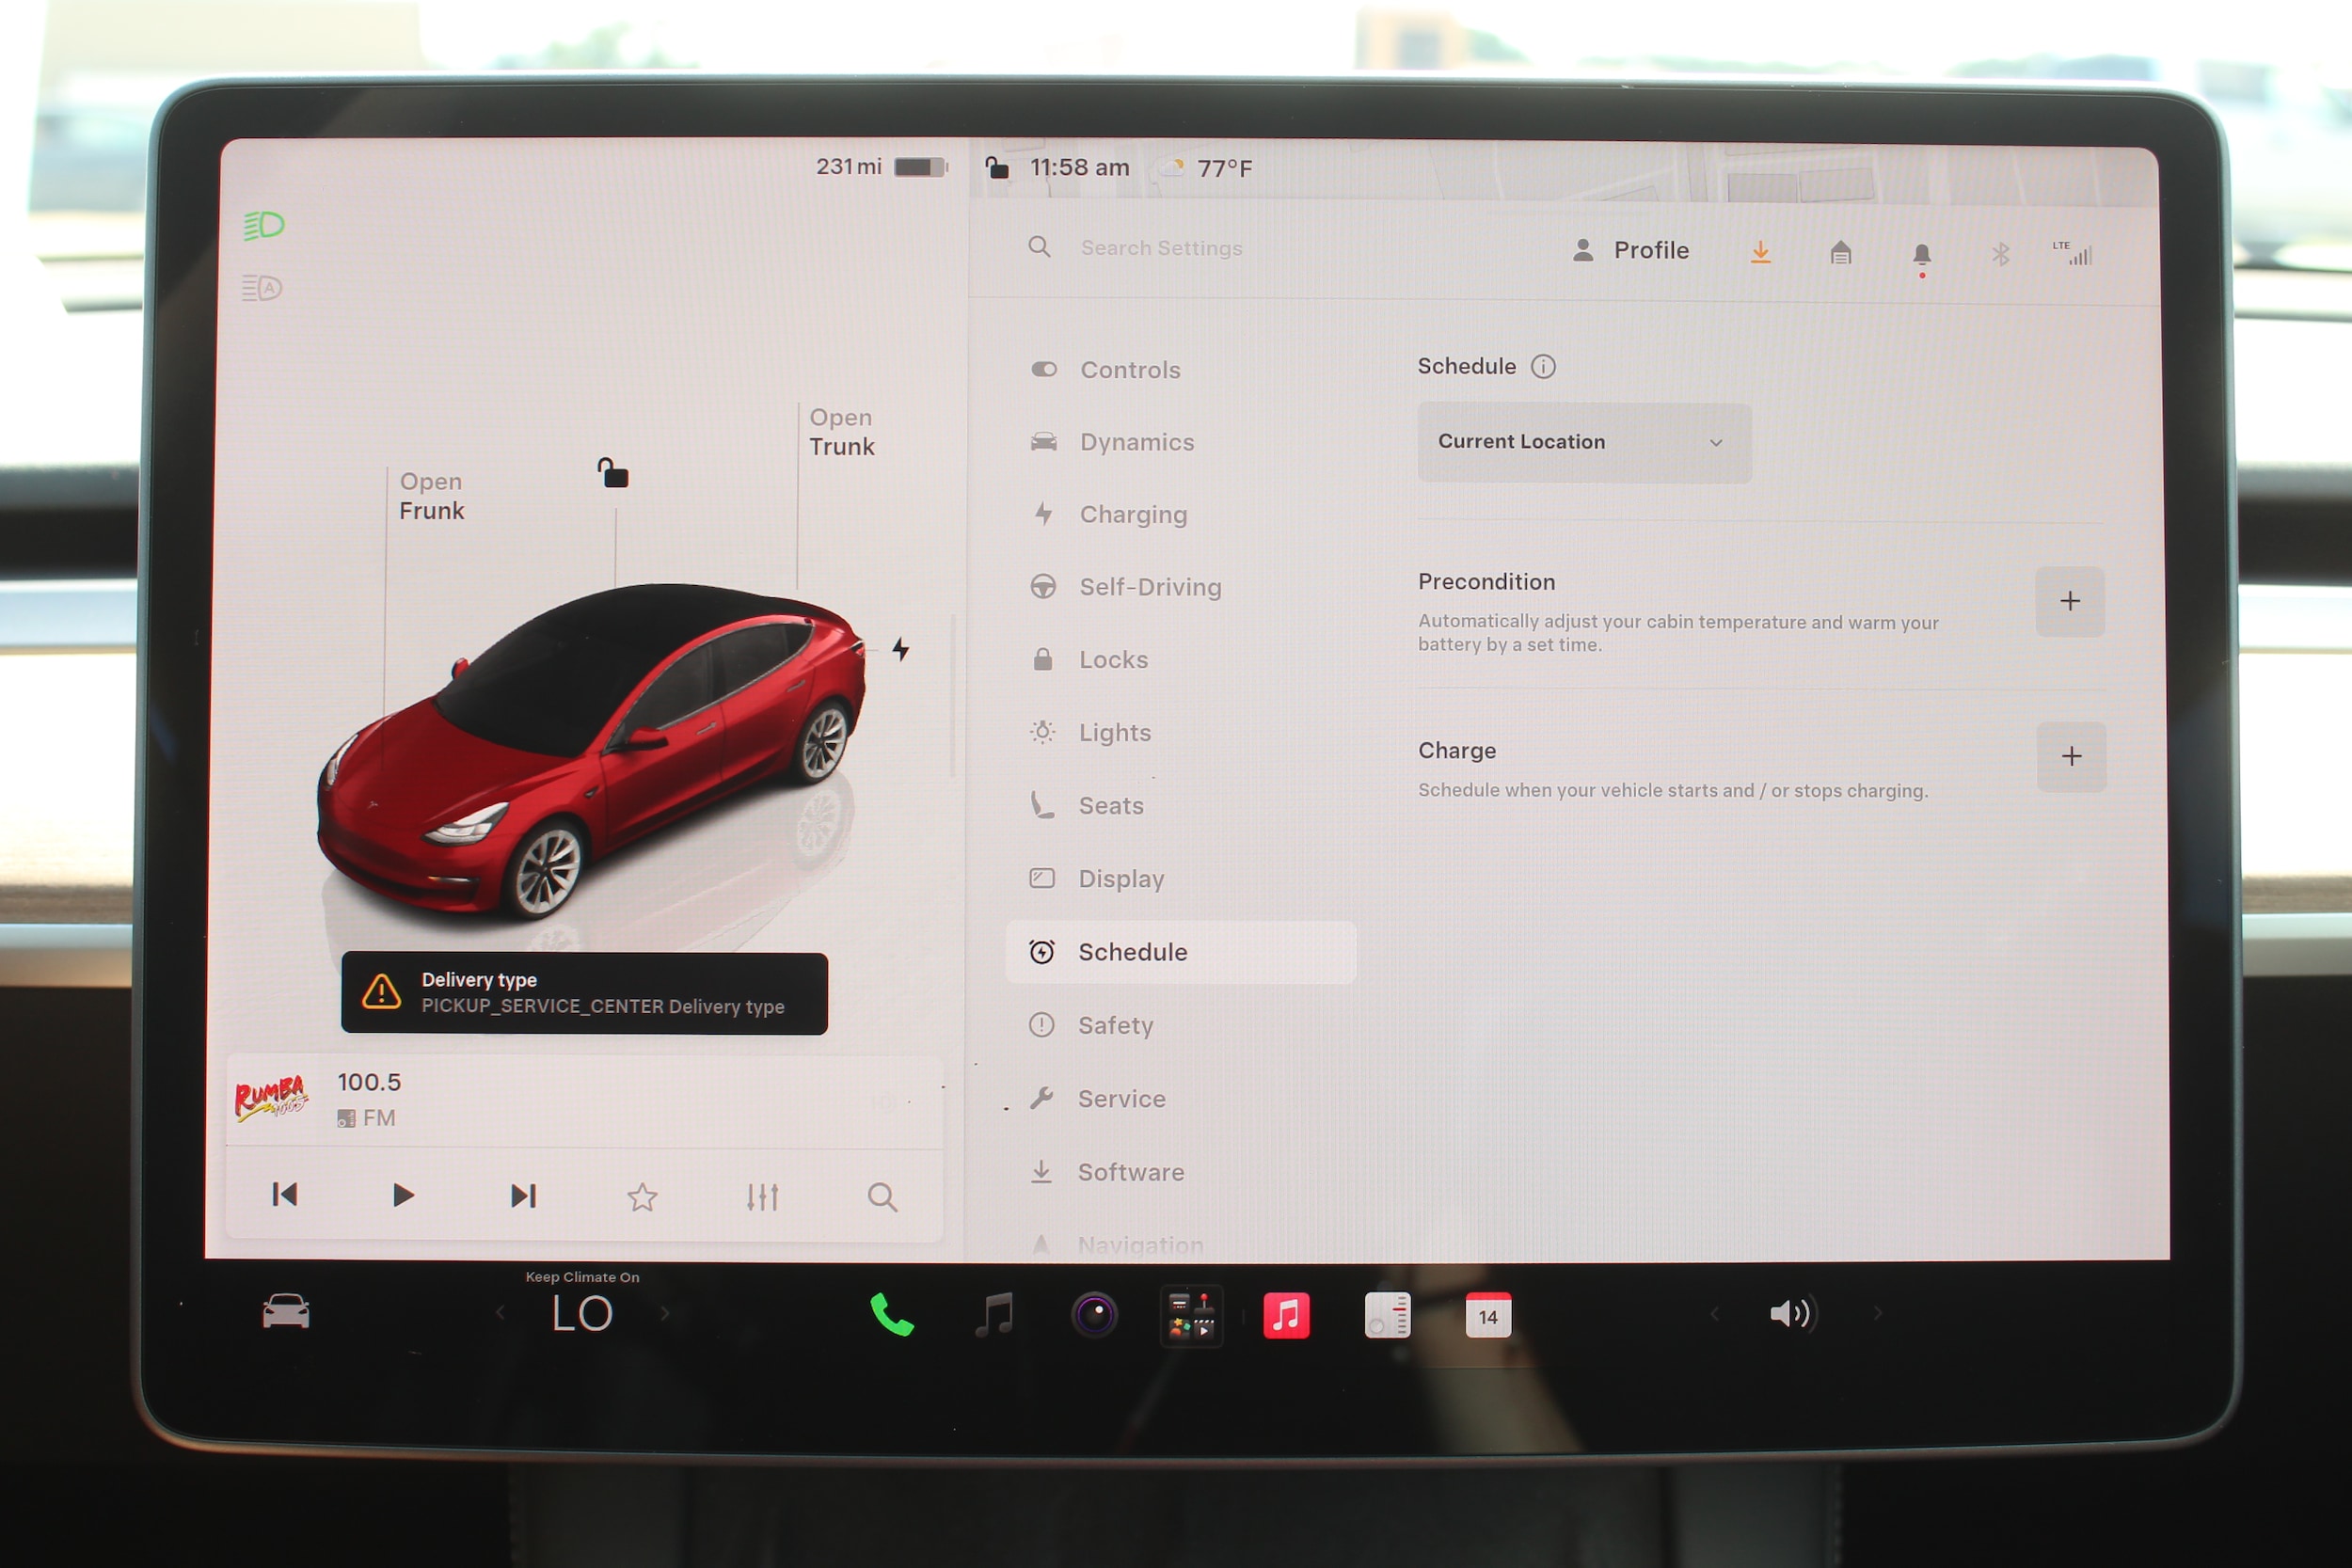The width and height of the screenshot is (2352, 1568).
Task: Add a Charge schedule with plus
Action: click(2071, 756)
